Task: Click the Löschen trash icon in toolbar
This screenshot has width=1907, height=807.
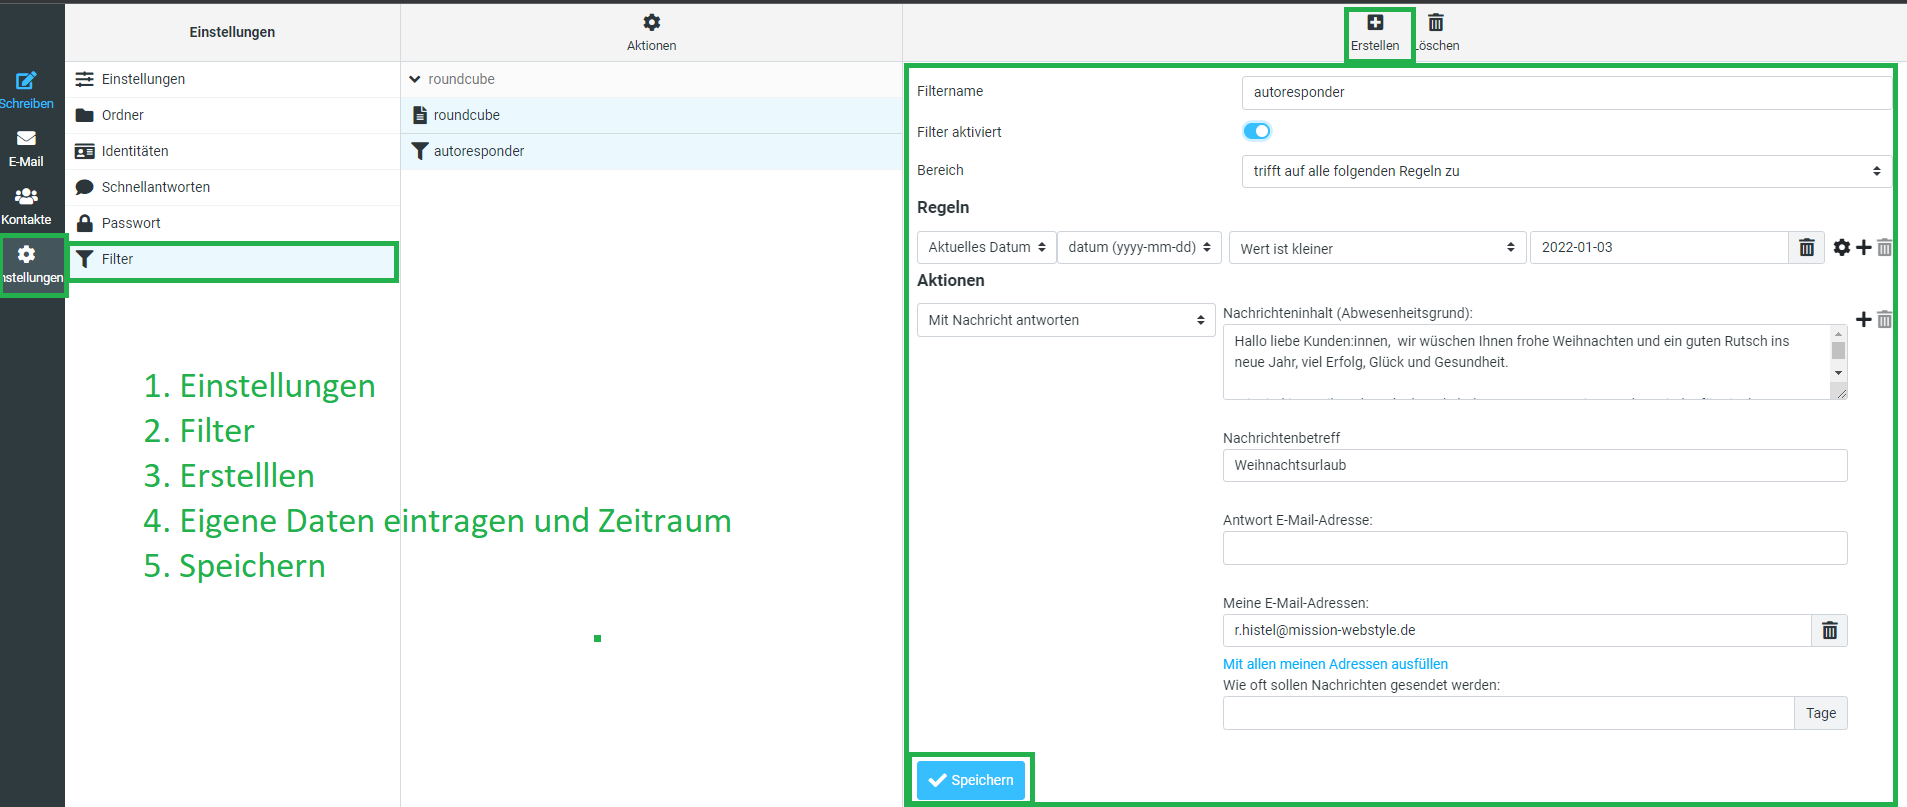Action: [x=1436, y=23]
